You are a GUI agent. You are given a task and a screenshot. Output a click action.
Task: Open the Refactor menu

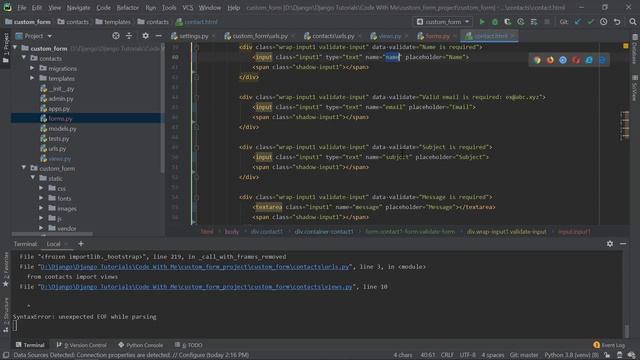point(127,7)
